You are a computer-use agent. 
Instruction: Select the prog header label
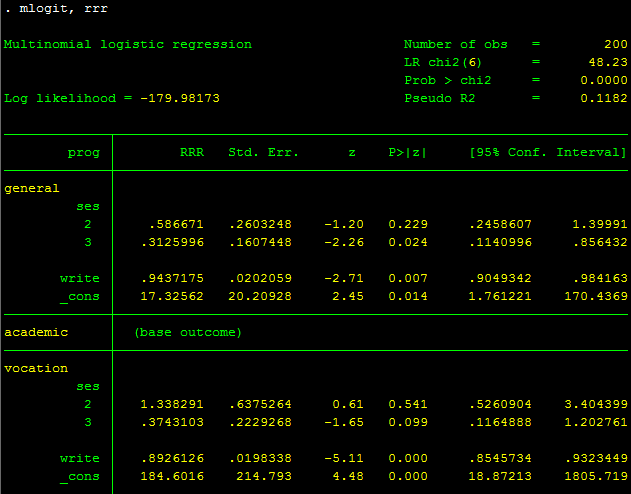(x=84, y=153)
